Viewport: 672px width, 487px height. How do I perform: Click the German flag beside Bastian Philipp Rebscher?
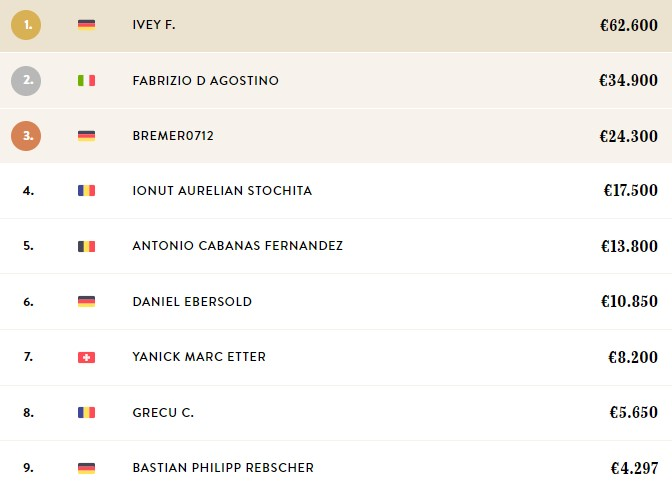(86, 467)
